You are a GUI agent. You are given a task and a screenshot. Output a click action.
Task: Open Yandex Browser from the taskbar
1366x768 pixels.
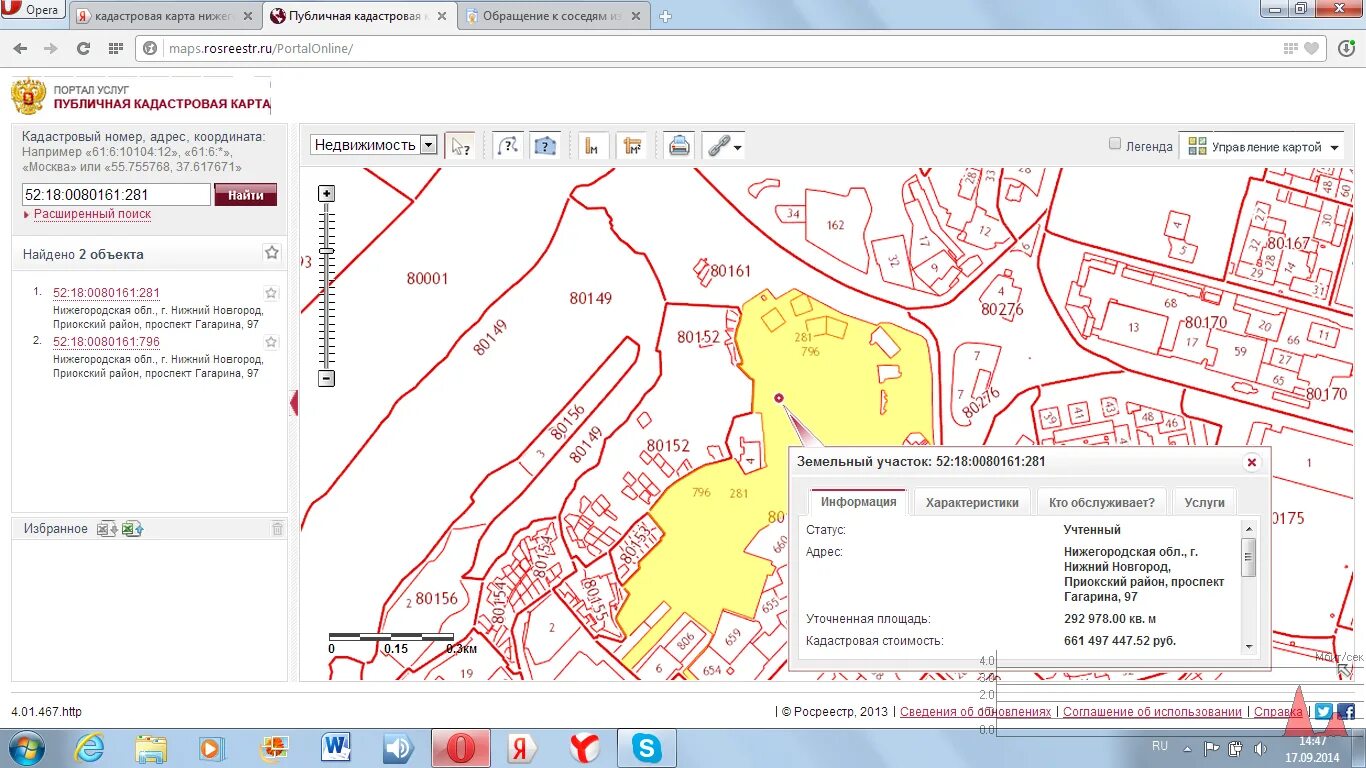(584, 748)
